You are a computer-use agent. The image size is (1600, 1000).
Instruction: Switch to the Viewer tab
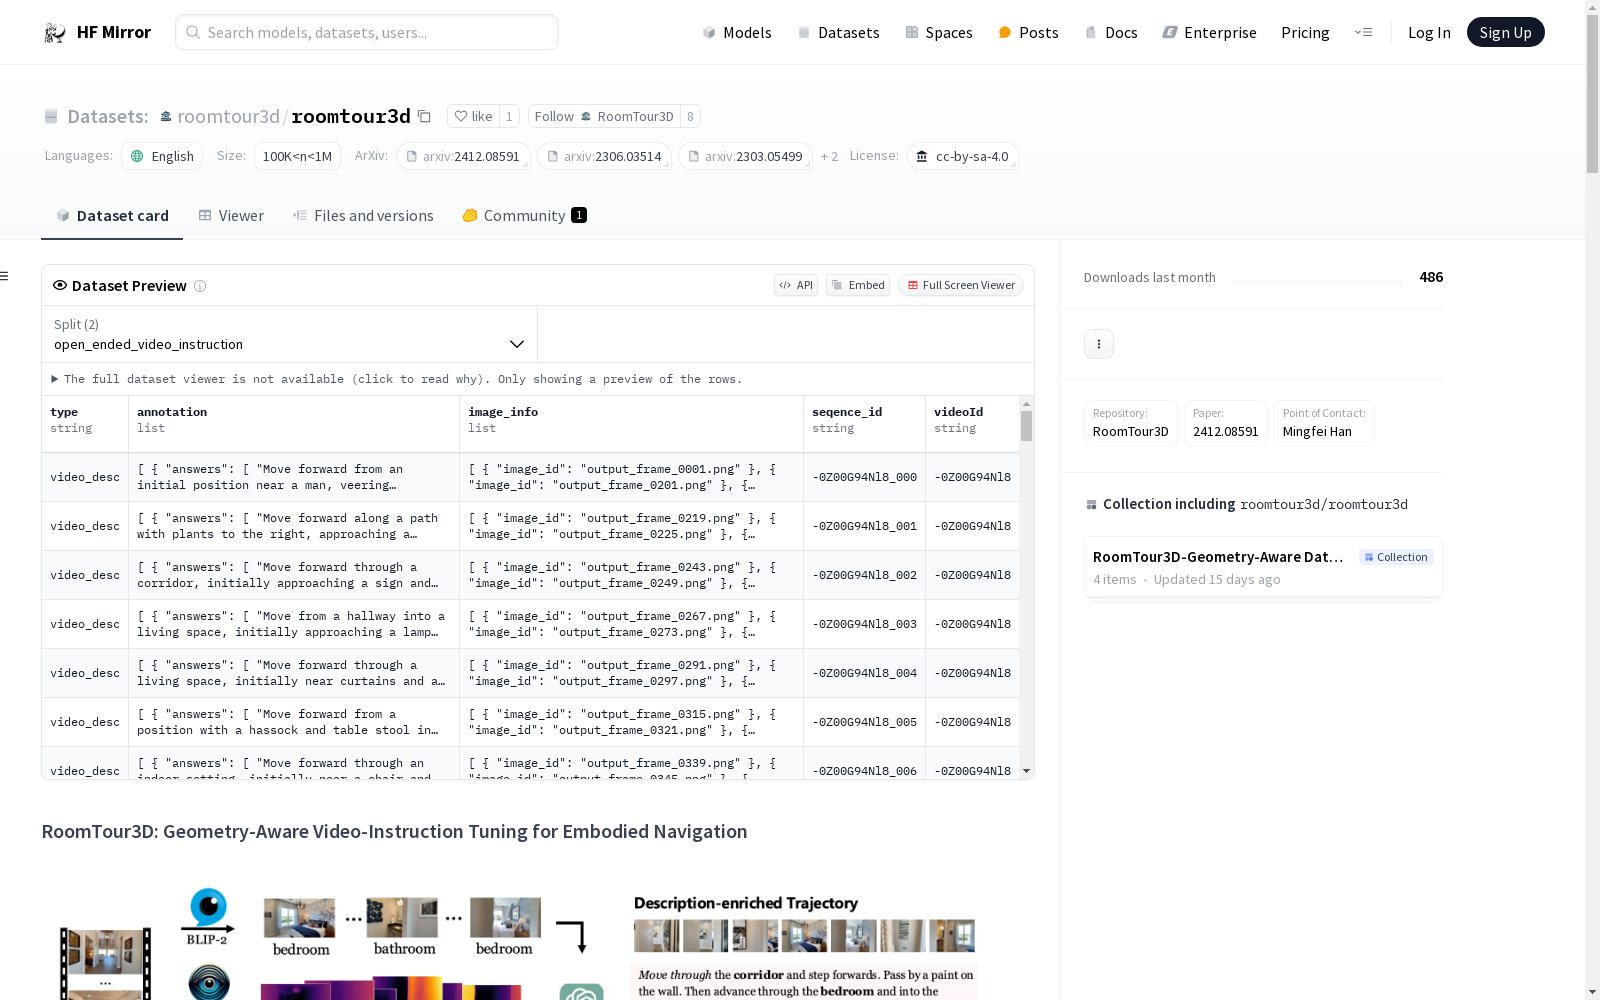(231, 215)
